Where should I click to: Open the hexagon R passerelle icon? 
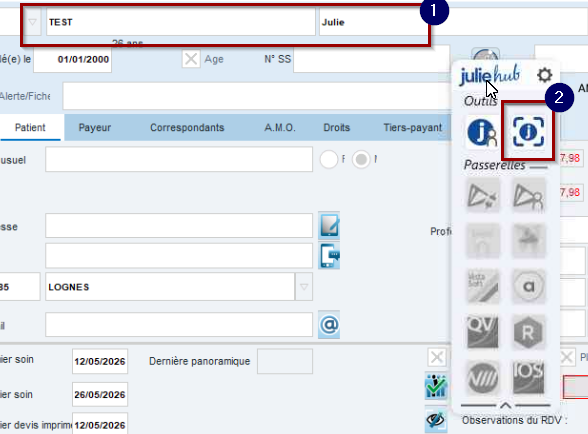click(528, 332)
